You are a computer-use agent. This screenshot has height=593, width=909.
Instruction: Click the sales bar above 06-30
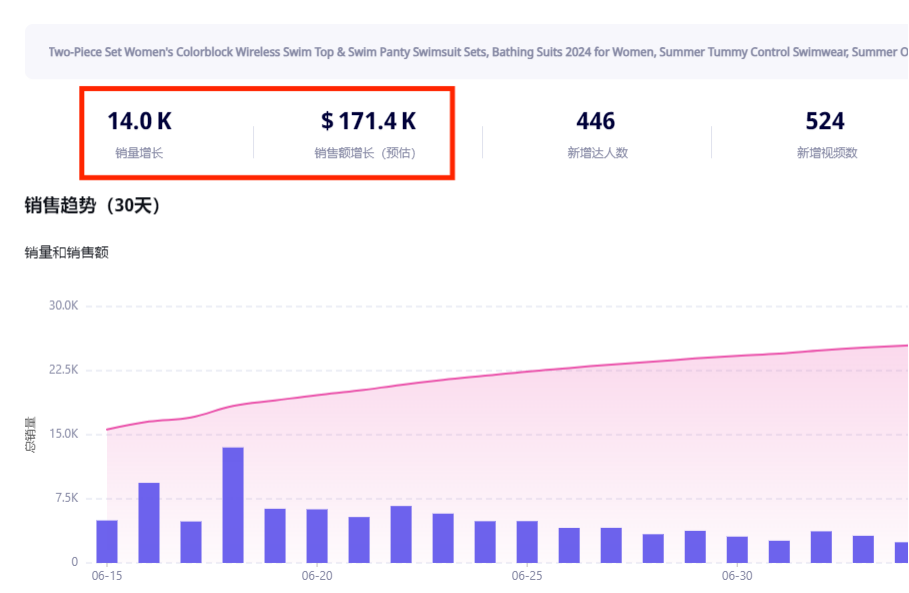tap(737, 549)
